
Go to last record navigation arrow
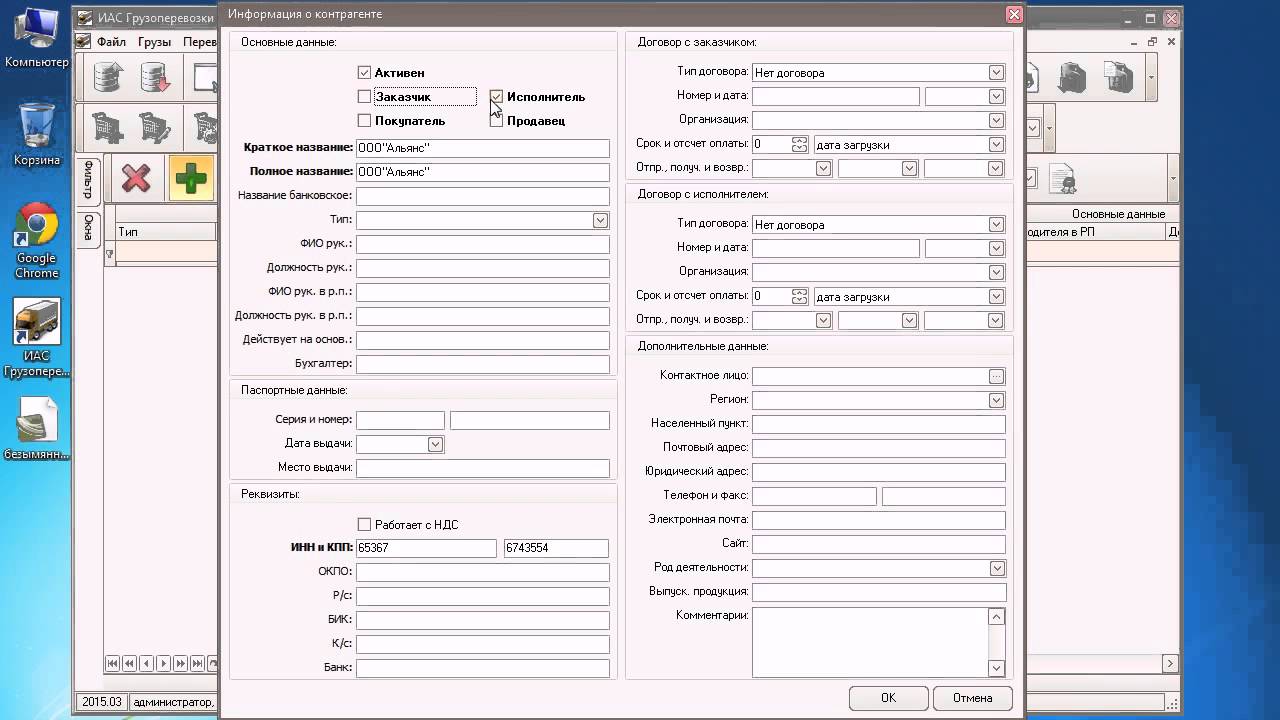coord(197,663)
